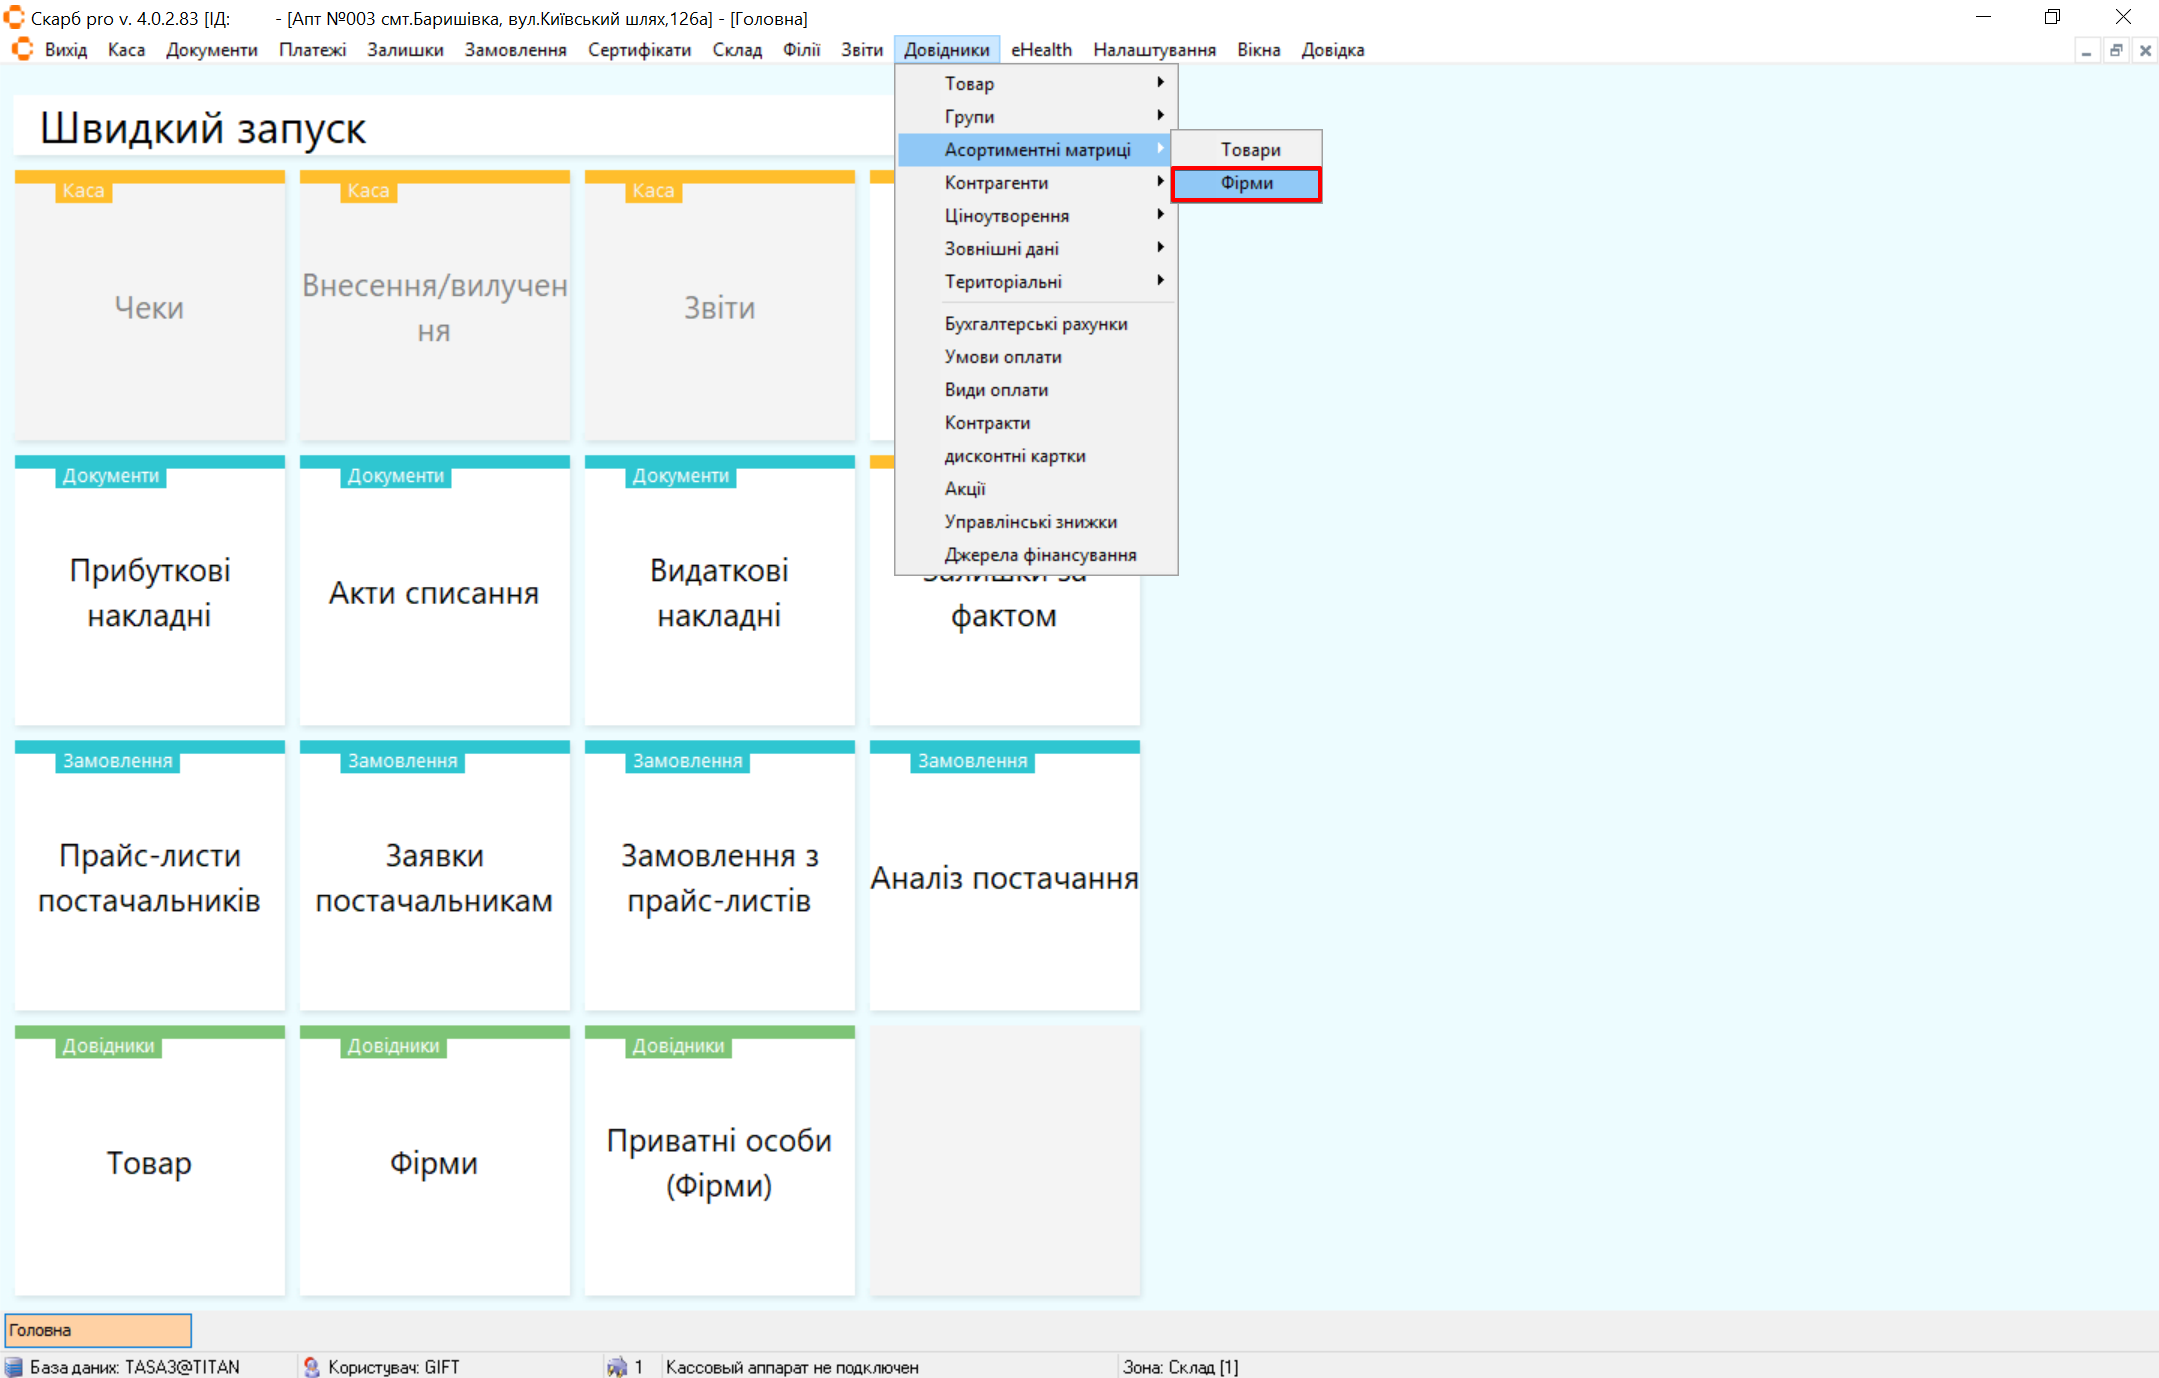The width and height of the screenshot is (2159, 1378).
Task: Expand the Товар submenu arrow
Action: (x=1160, y=83)
